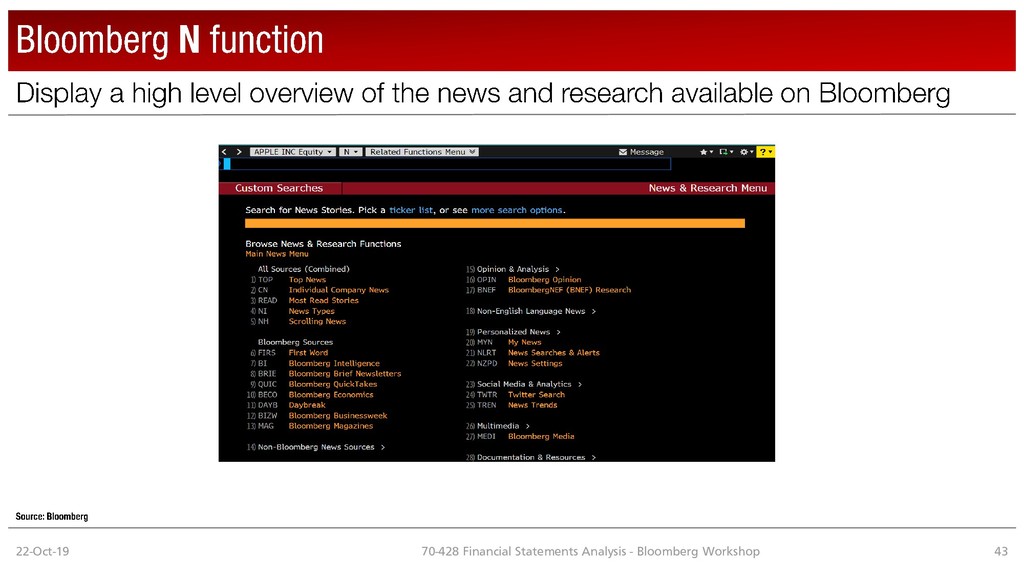Click the command line input field
Image resolution: width=1024 pixels, height=576 pixels.
[447, 164]
